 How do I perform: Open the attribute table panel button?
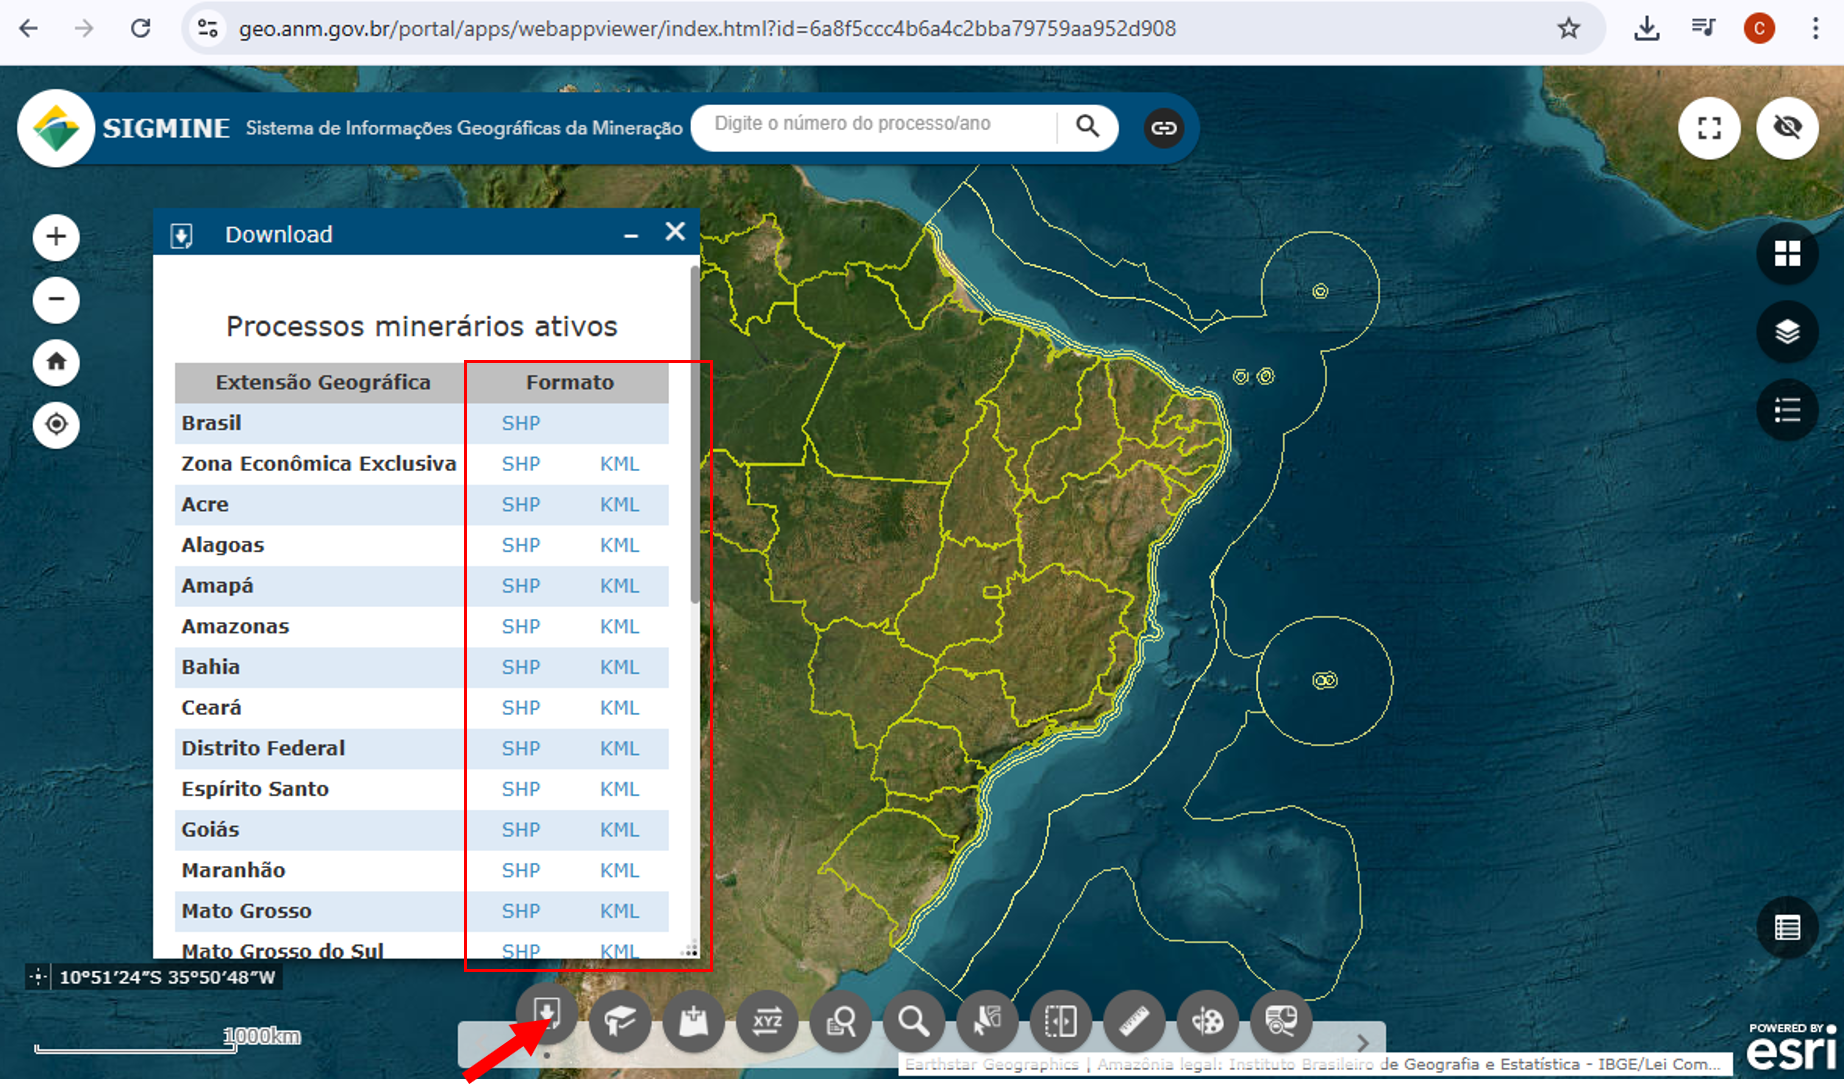click(1787, 928)
